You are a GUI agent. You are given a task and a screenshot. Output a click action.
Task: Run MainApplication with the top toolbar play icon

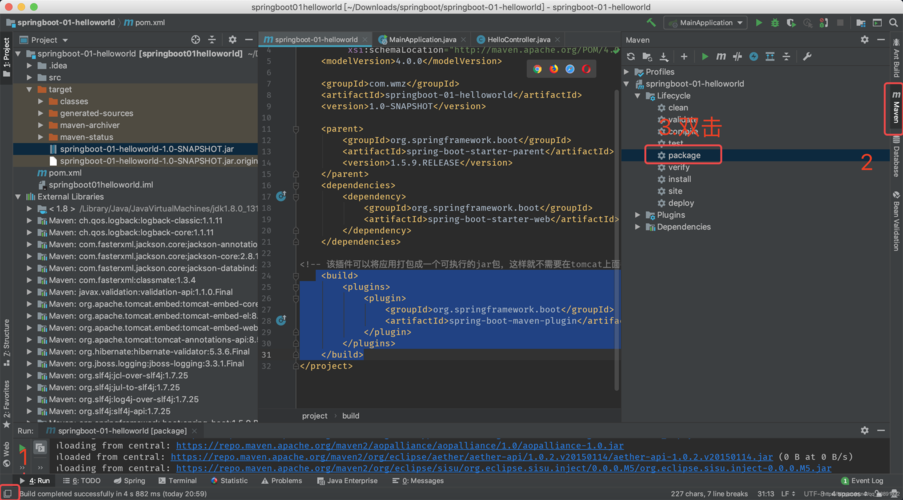coord(758,22)
